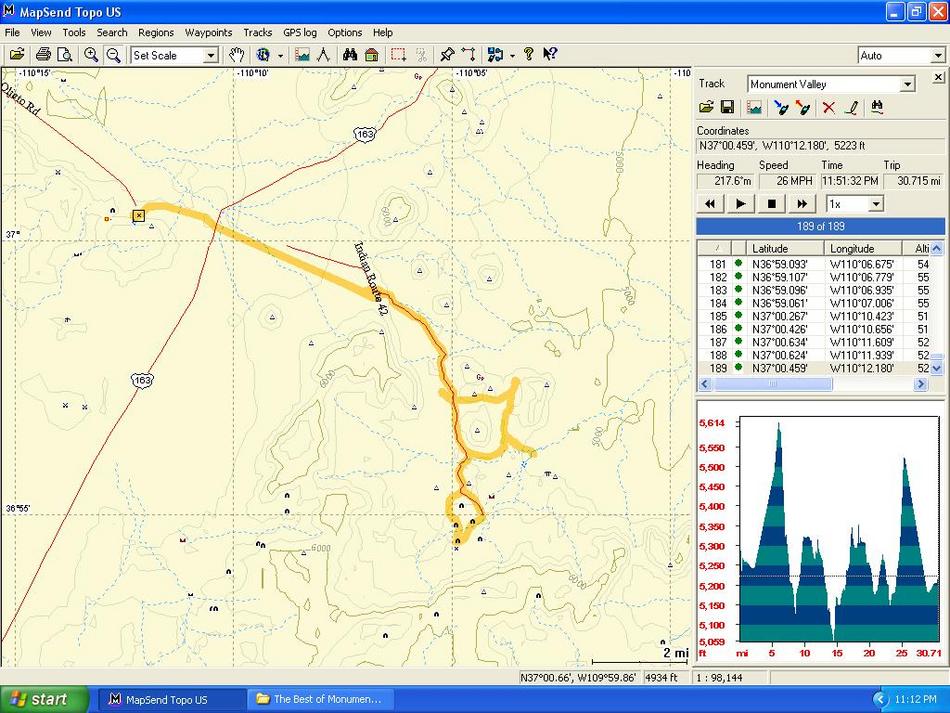950x713 pixels.
Task: Open the File menu
Action: coord(12,33)
